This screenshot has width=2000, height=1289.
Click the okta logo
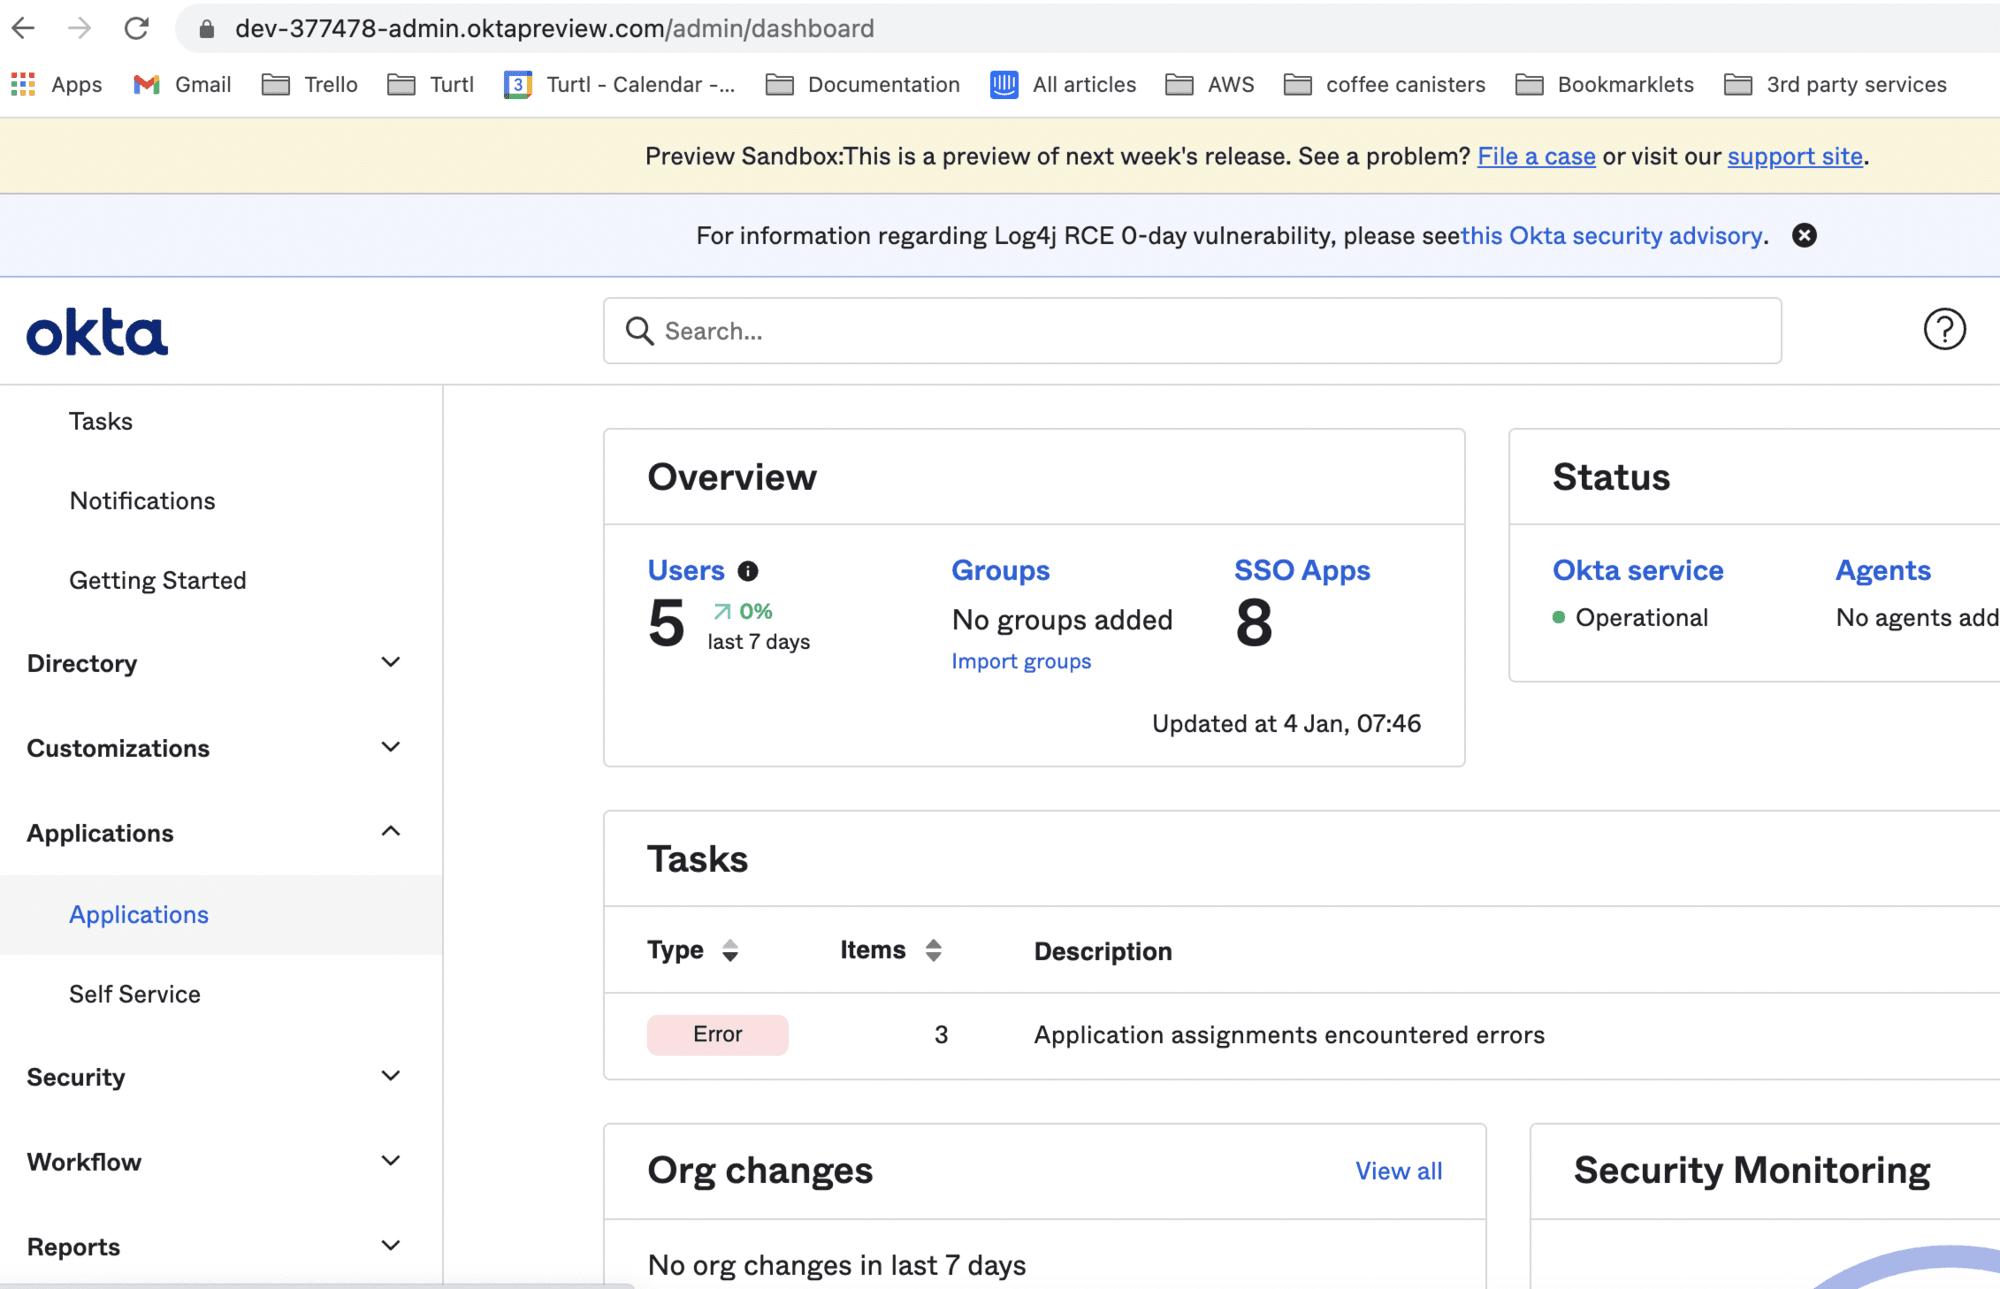point(97,332)
